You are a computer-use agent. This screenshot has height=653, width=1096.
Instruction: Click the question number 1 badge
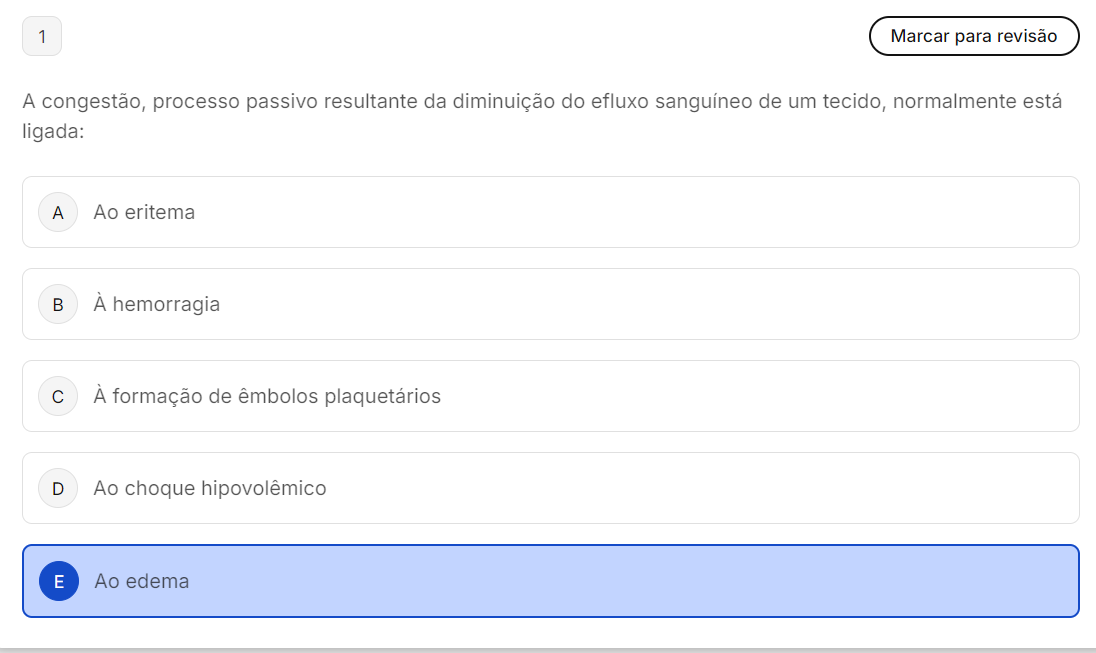(x=42, y=37)
